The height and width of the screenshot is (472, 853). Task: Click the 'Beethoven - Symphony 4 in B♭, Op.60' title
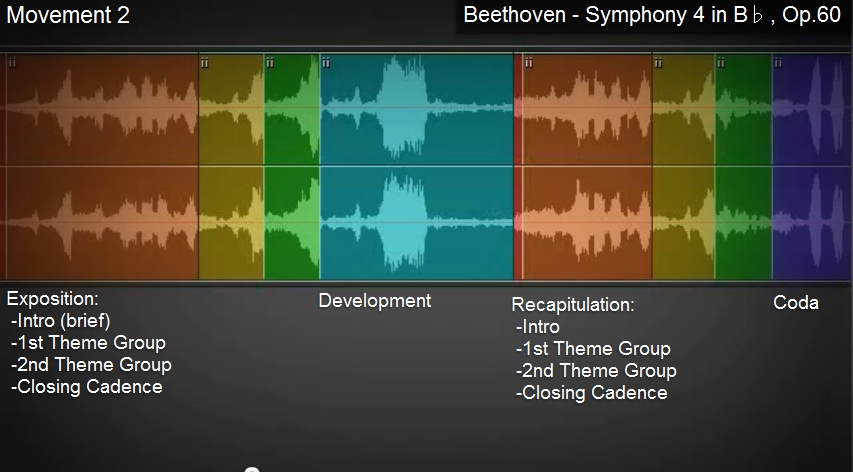click(652, 15)
